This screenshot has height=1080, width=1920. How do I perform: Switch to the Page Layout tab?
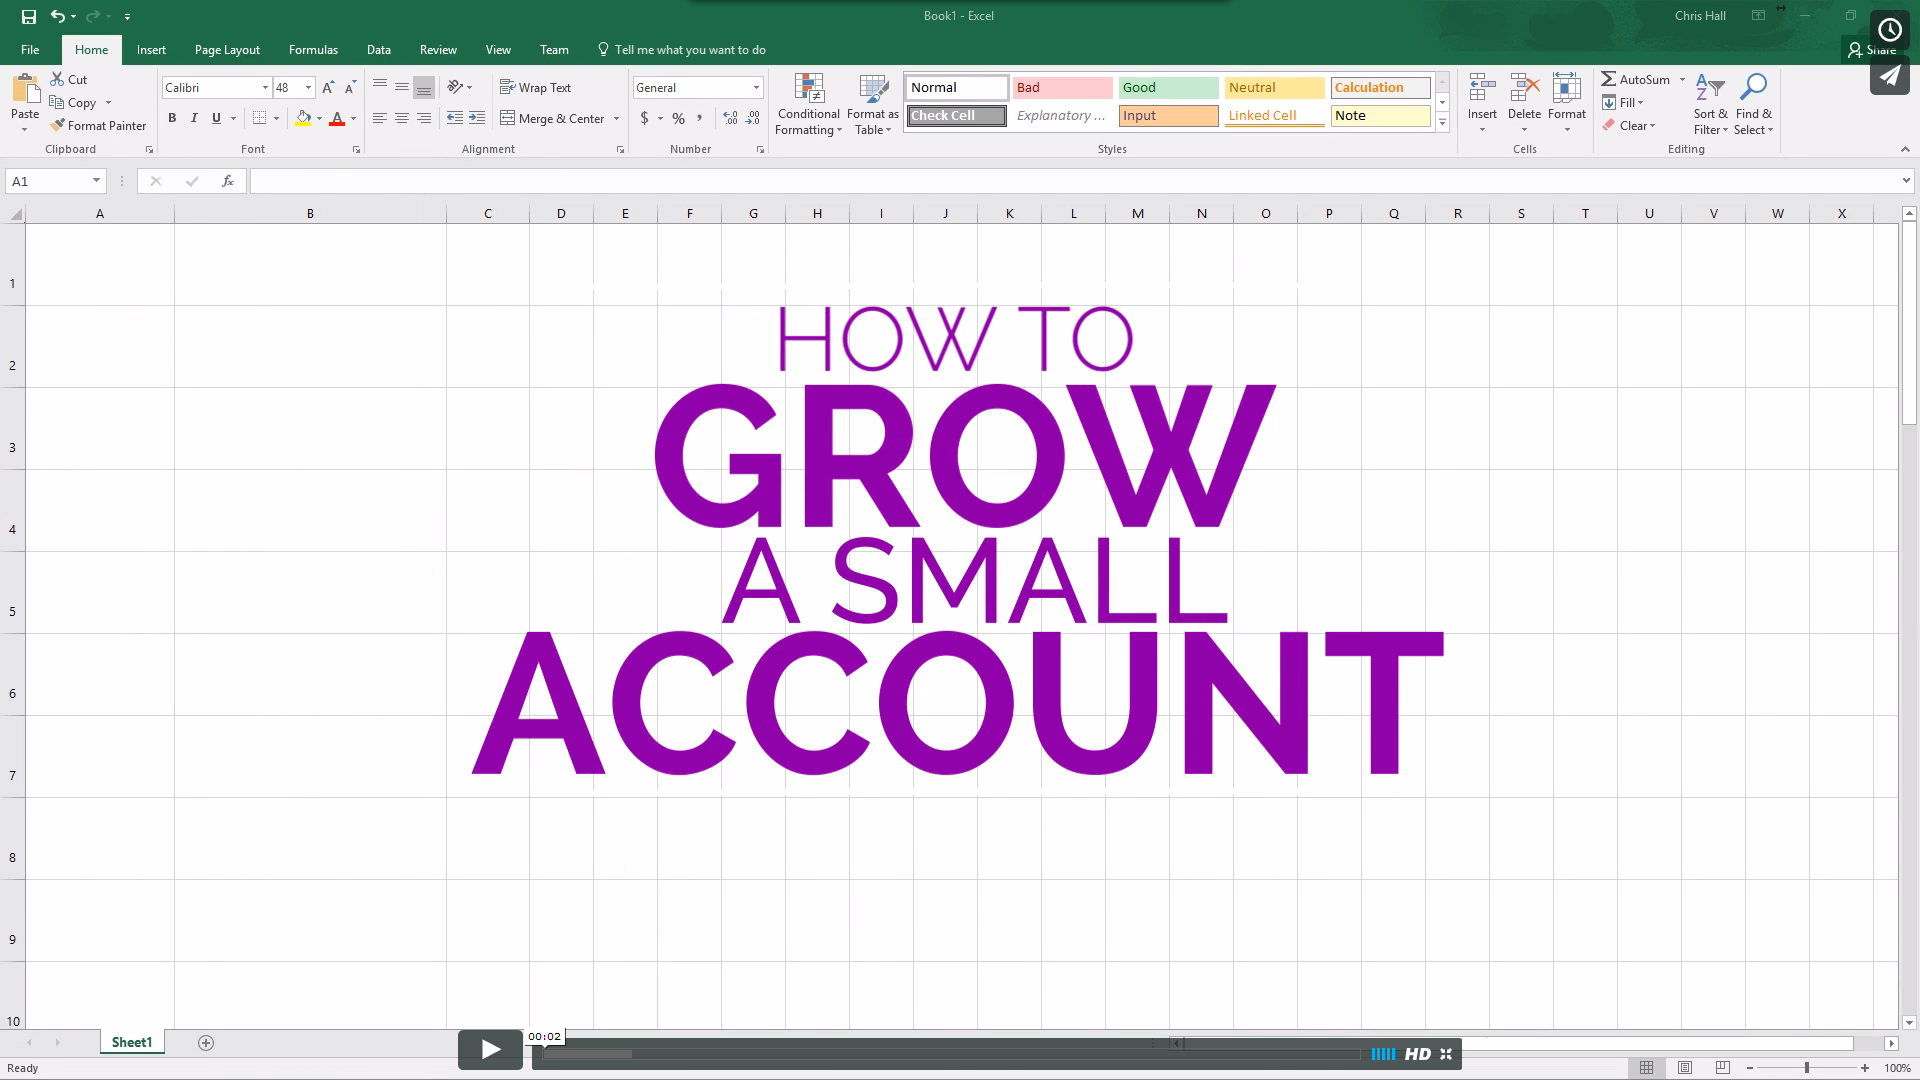coord(227,49)
